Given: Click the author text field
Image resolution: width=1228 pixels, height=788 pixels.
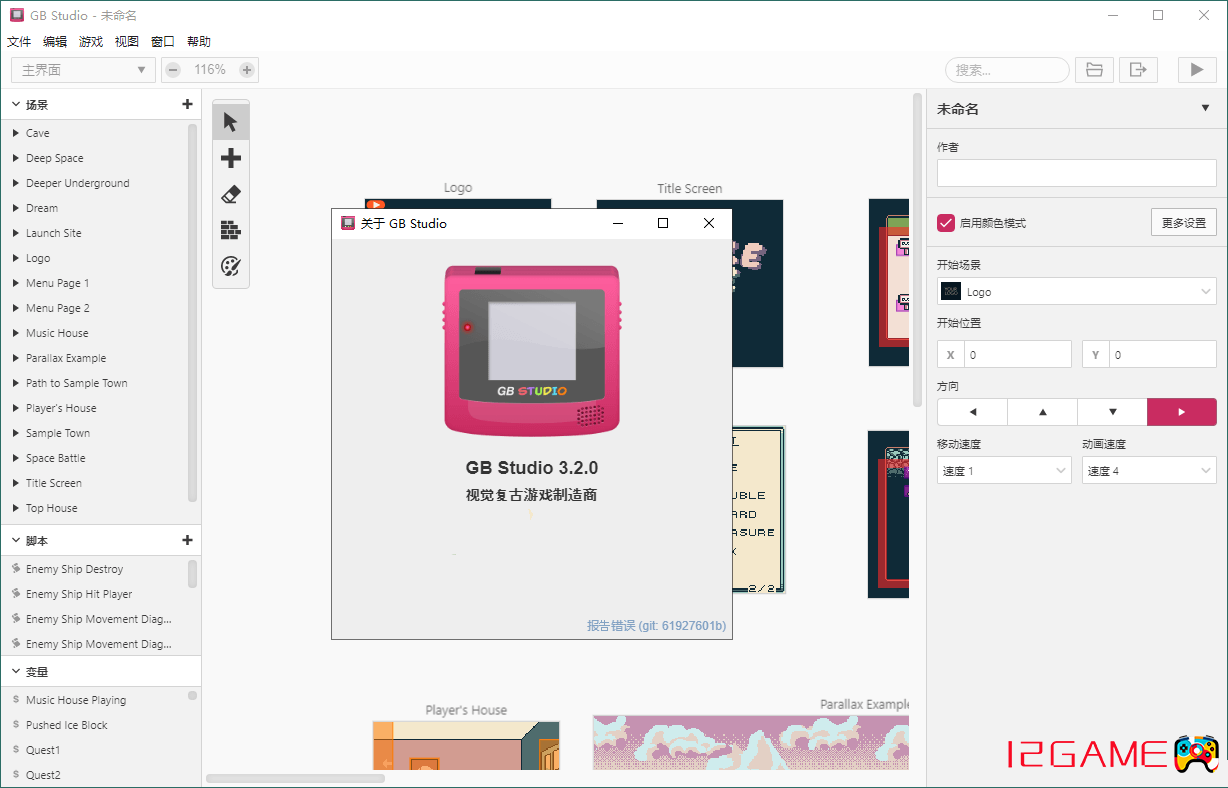Looking at the screenshot, I should 1077,173.
